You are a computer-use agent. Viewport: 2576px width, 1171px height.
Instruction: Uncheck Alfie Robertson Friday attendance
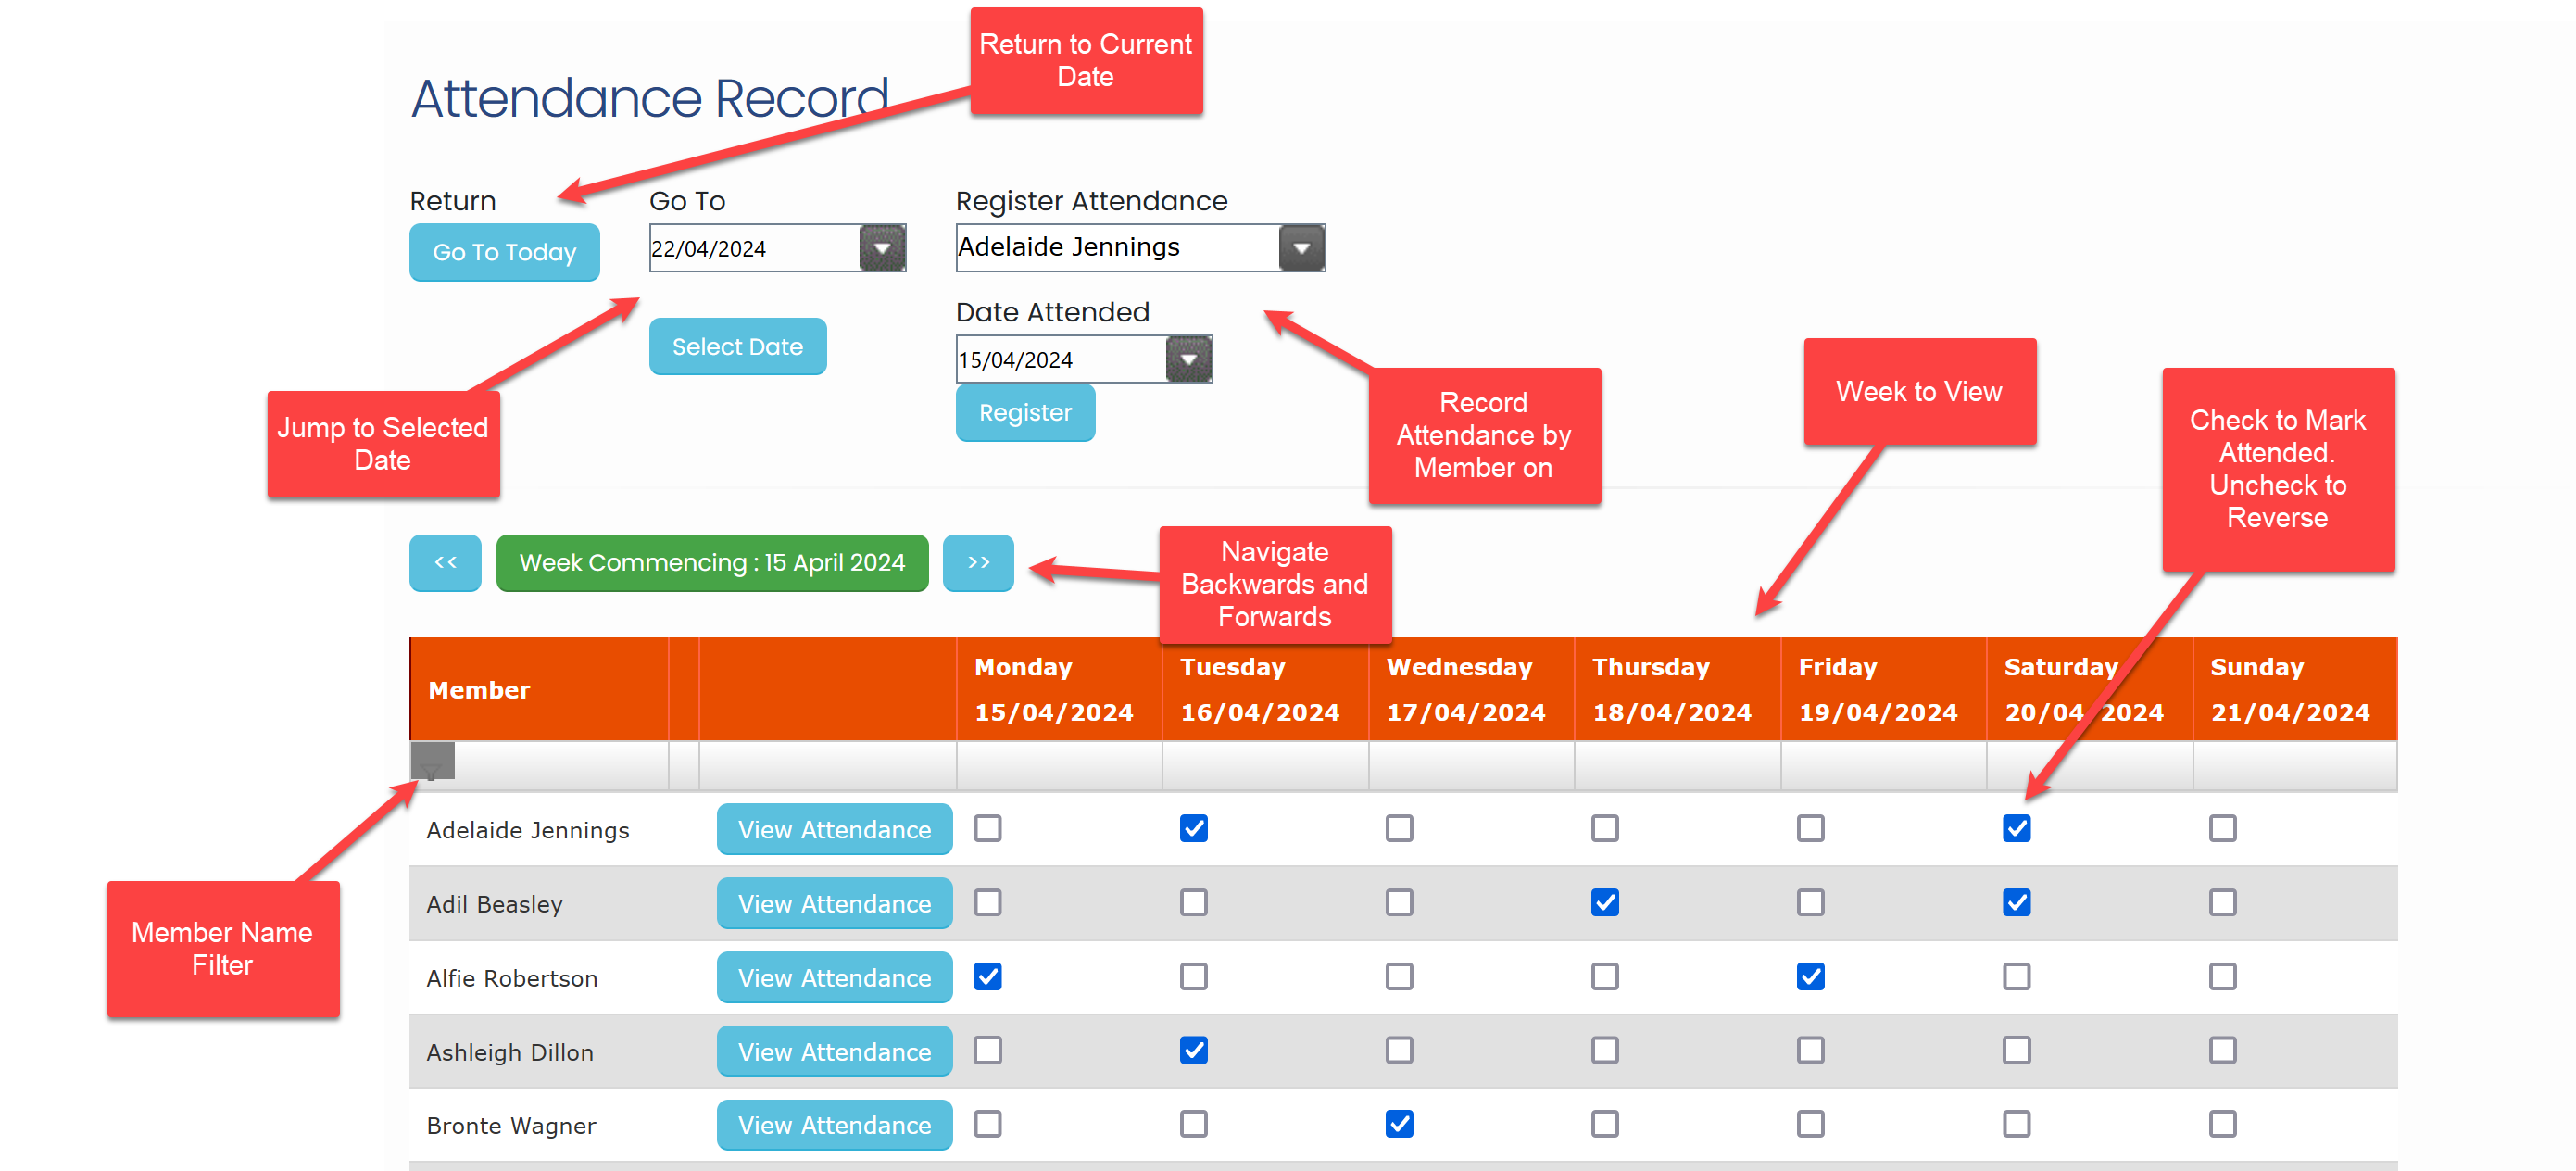1810,976
